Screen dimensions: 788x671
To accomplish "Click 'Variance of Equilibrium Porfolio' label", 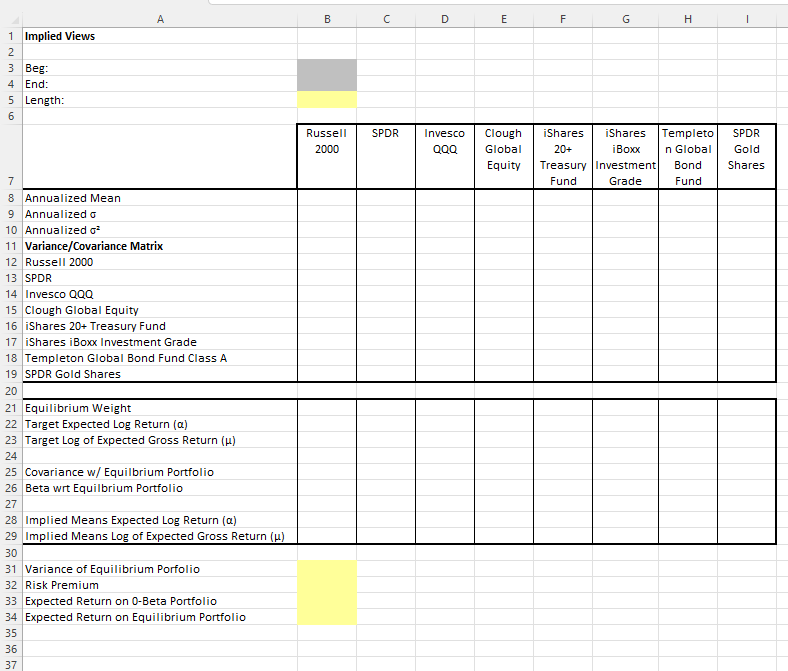I will 160,569.
